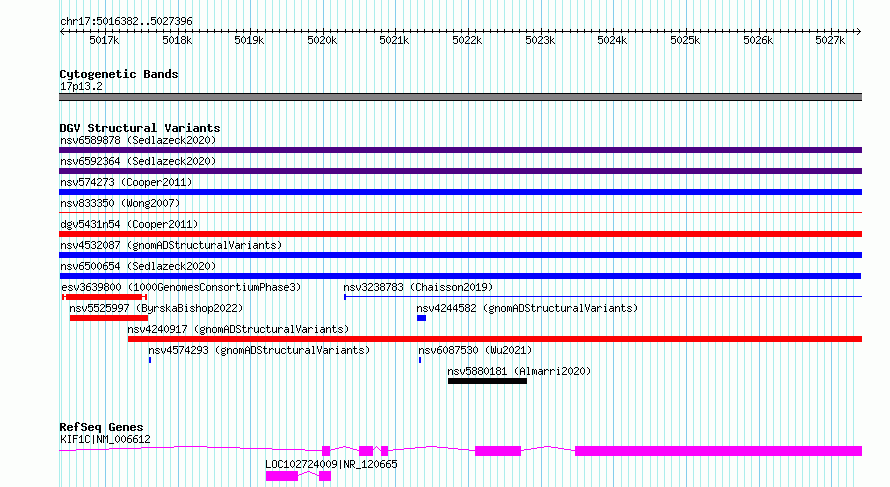Select the thin blue line under nsv3238783

(x=603, y=296)
